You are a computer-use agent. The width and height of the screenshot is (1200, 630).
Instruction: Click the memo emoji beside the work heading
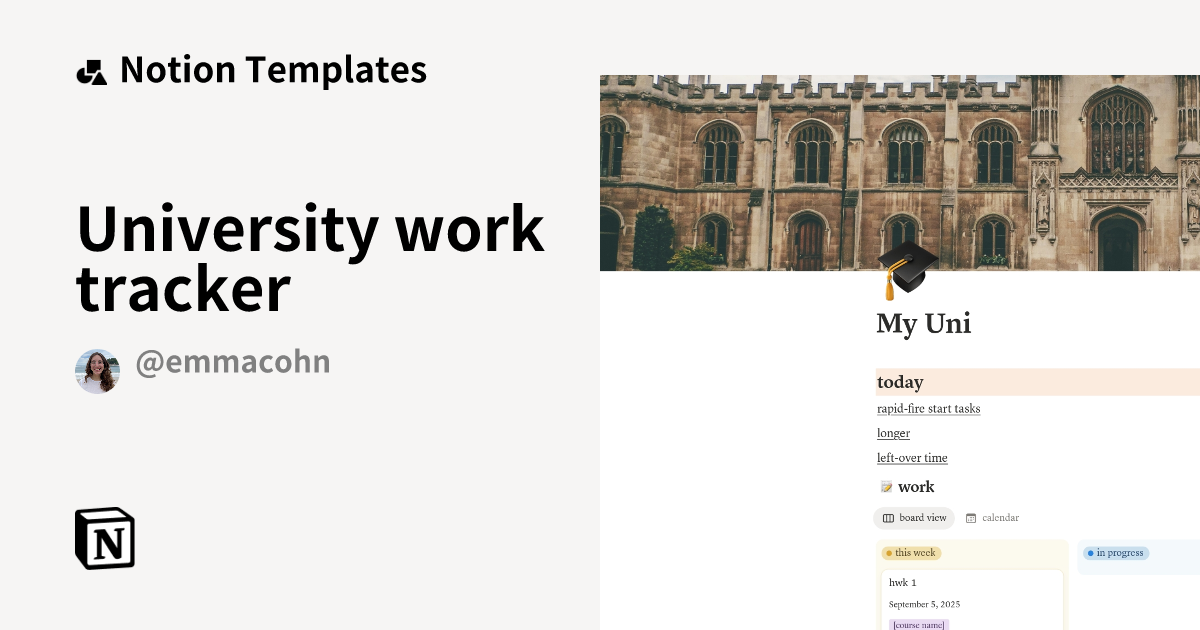tap(885, 487)
